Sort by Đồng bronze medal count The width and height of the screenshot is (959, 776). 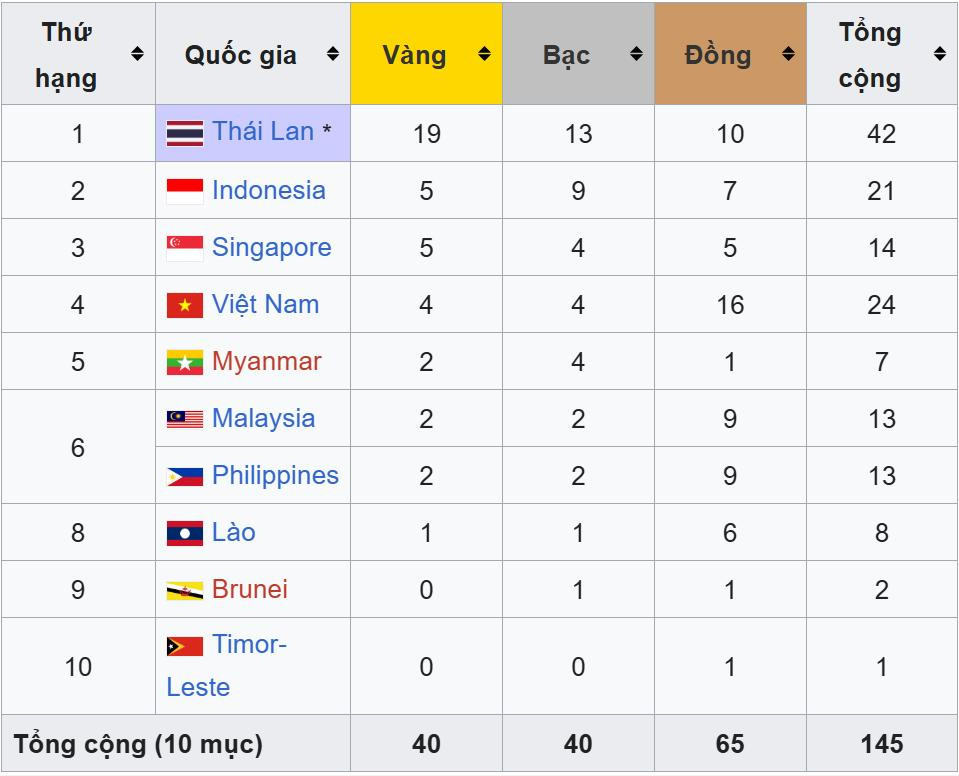pos(788,54)
